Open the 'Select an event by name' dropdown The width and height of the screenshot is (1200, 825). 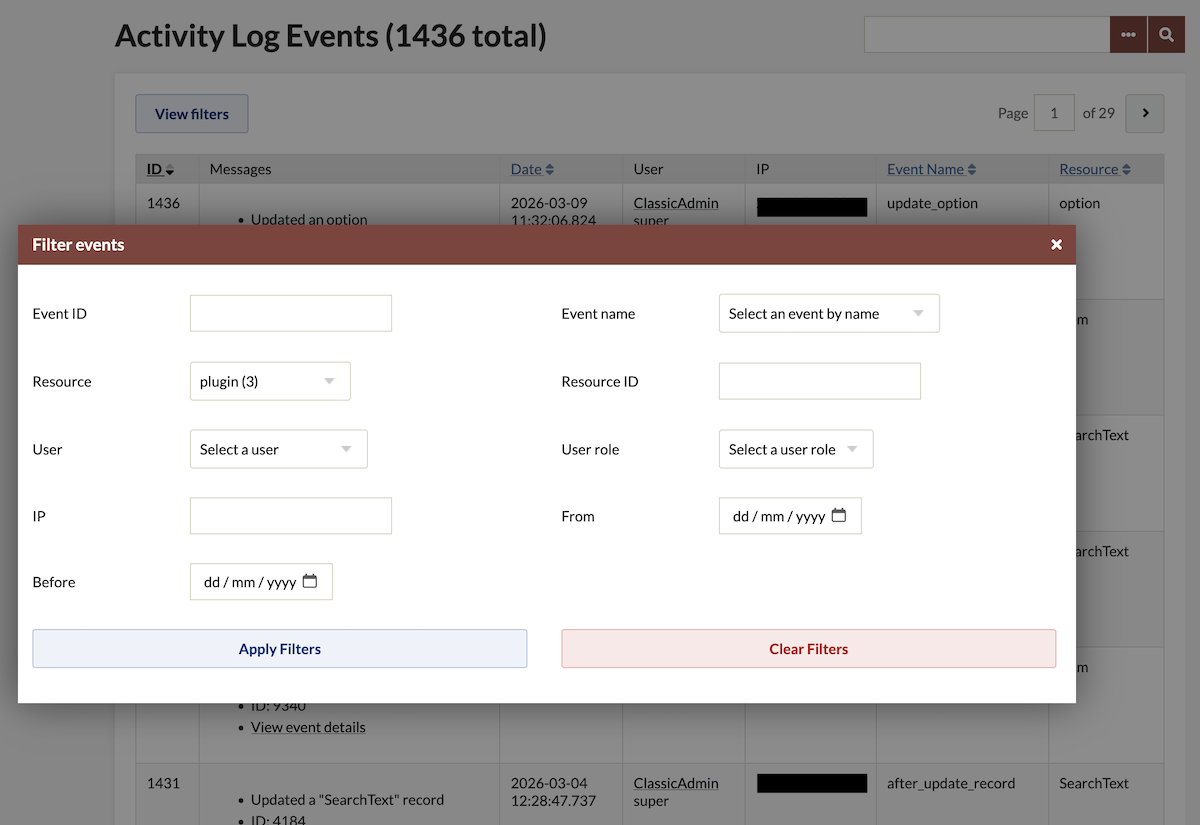click(828, 313)
